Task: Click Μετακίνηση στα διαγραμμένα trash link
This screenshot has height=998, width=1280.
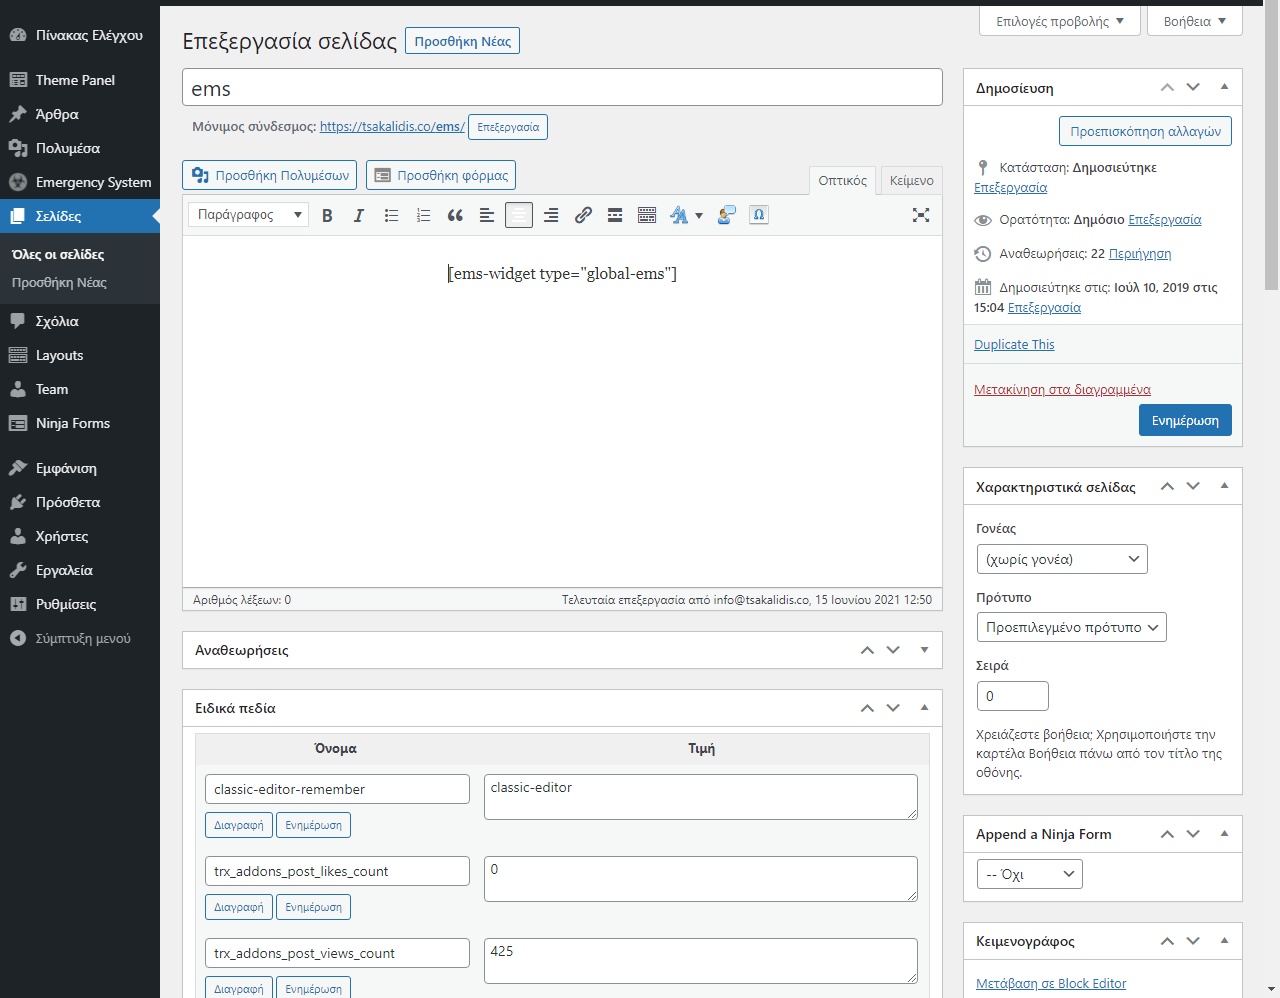Action: tap(1062, 389)
